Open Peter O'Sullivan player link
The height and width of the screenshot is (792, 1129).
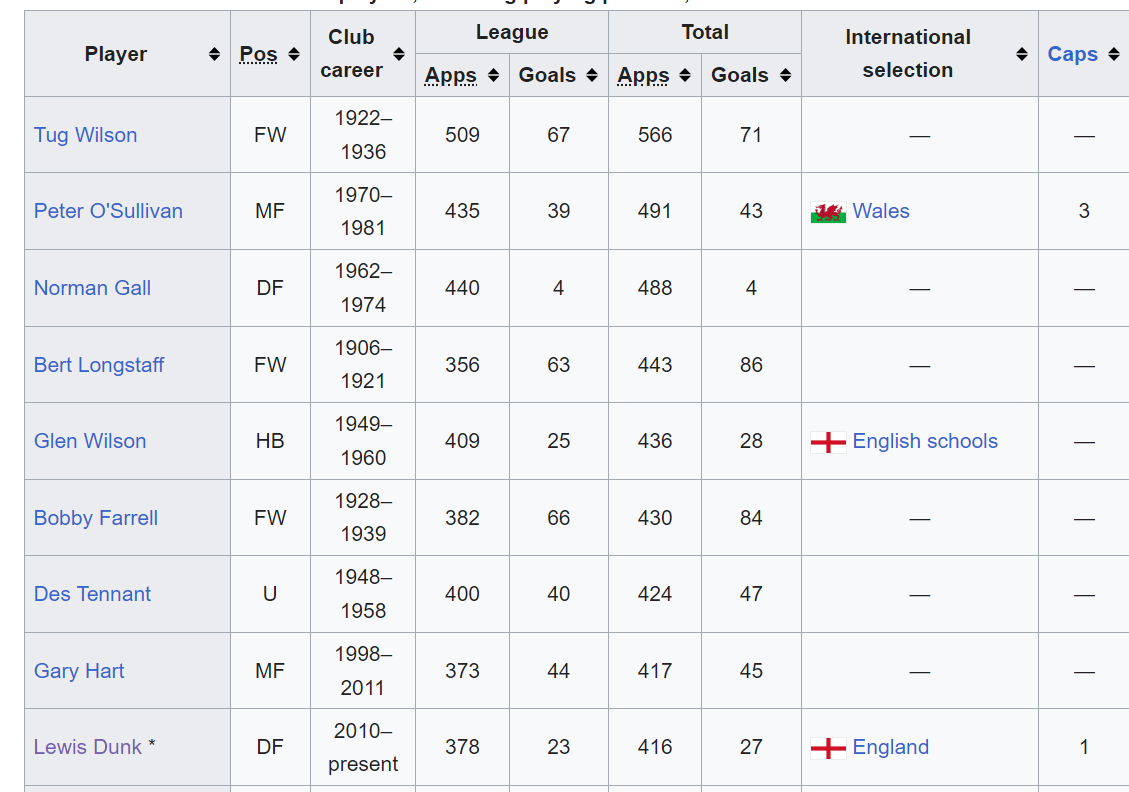108,211
